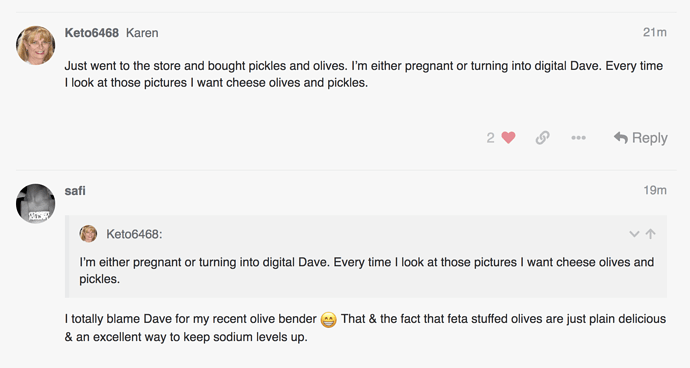The width and height of the screenshot is (690, 368).
Task: Jump to the quoted post with the up arrow
Action: [650, 234]
